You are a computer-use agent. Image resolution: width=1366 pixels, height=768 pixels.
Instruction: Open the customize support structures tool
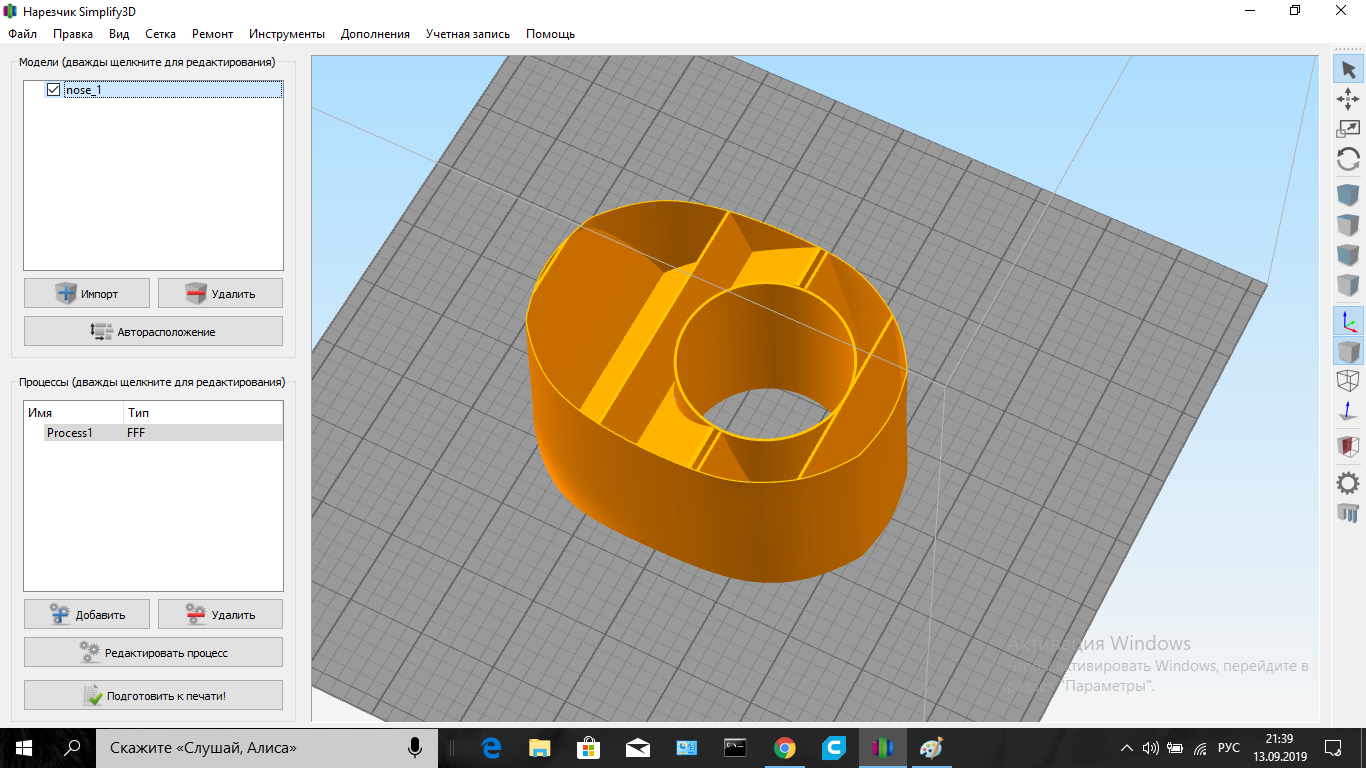point(1348,513)
